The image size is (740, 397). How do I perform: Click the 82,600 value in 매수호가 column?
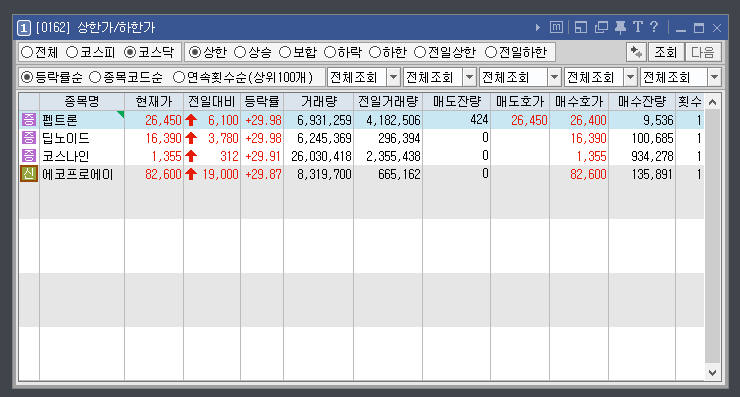point(588,174)
